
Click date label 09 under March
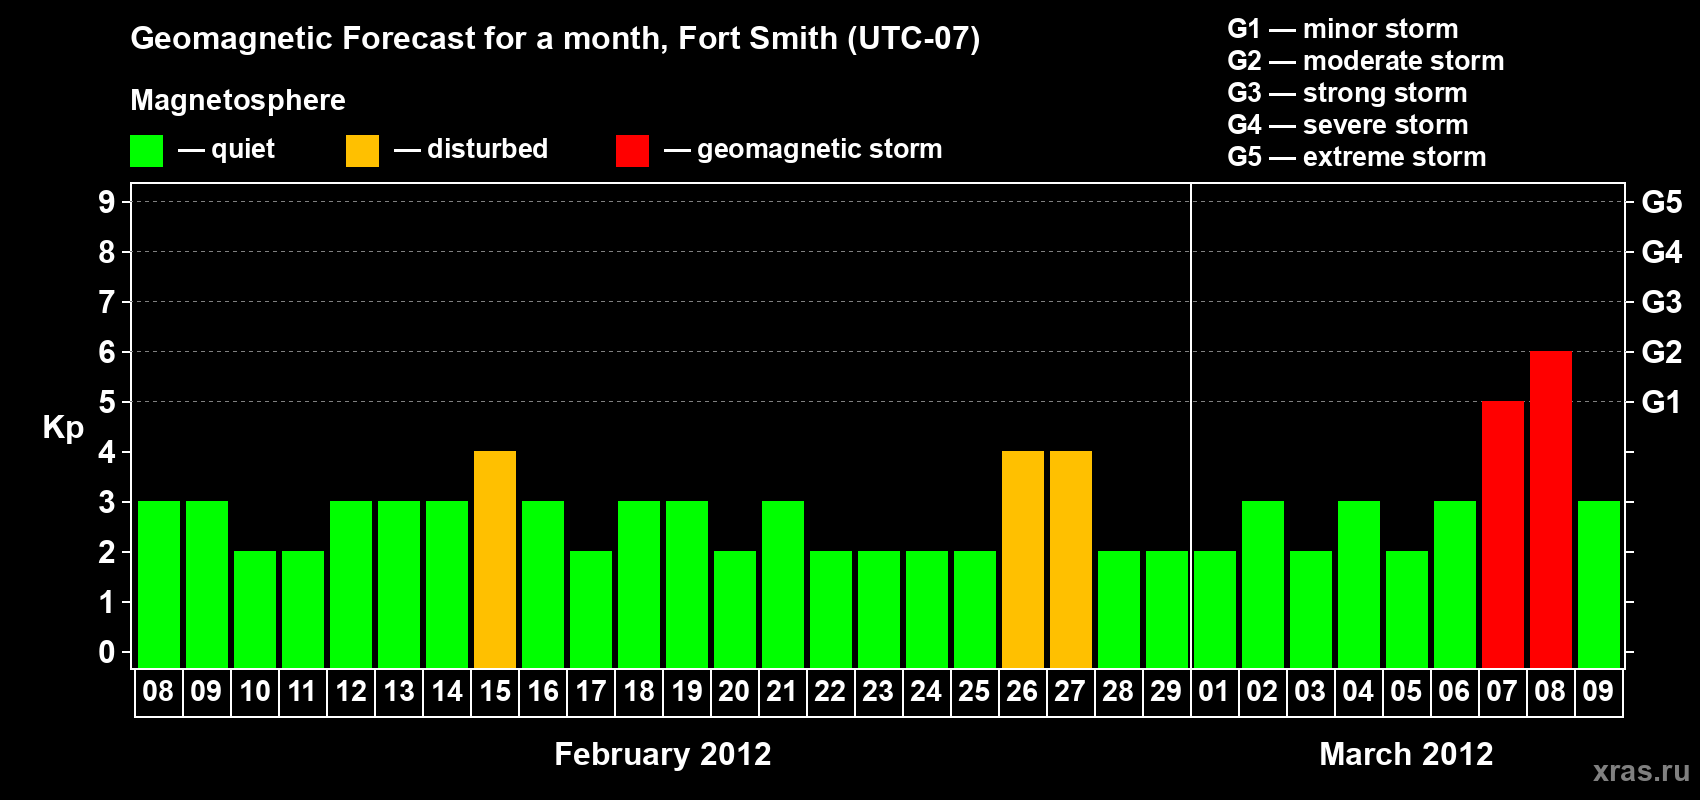coord(1598,691)
